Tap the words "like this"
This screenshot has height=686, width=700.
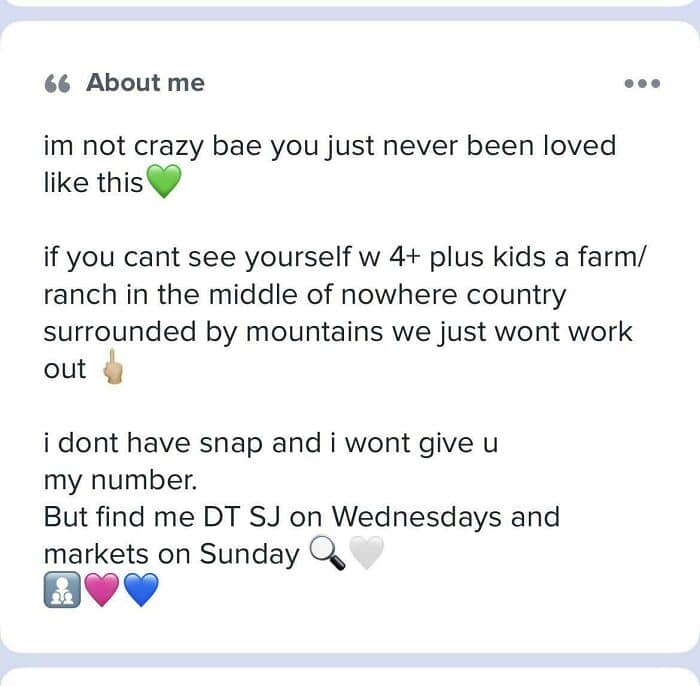[93, 184]
